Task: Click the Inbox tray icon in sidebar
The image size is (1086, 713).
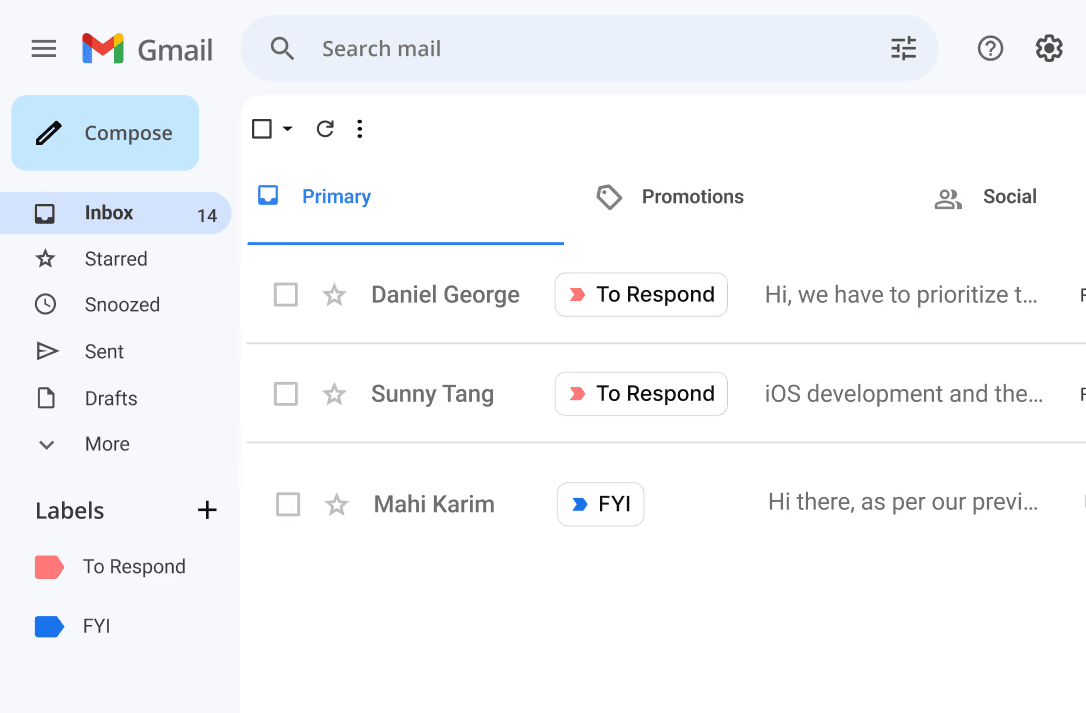Action: 45,213
